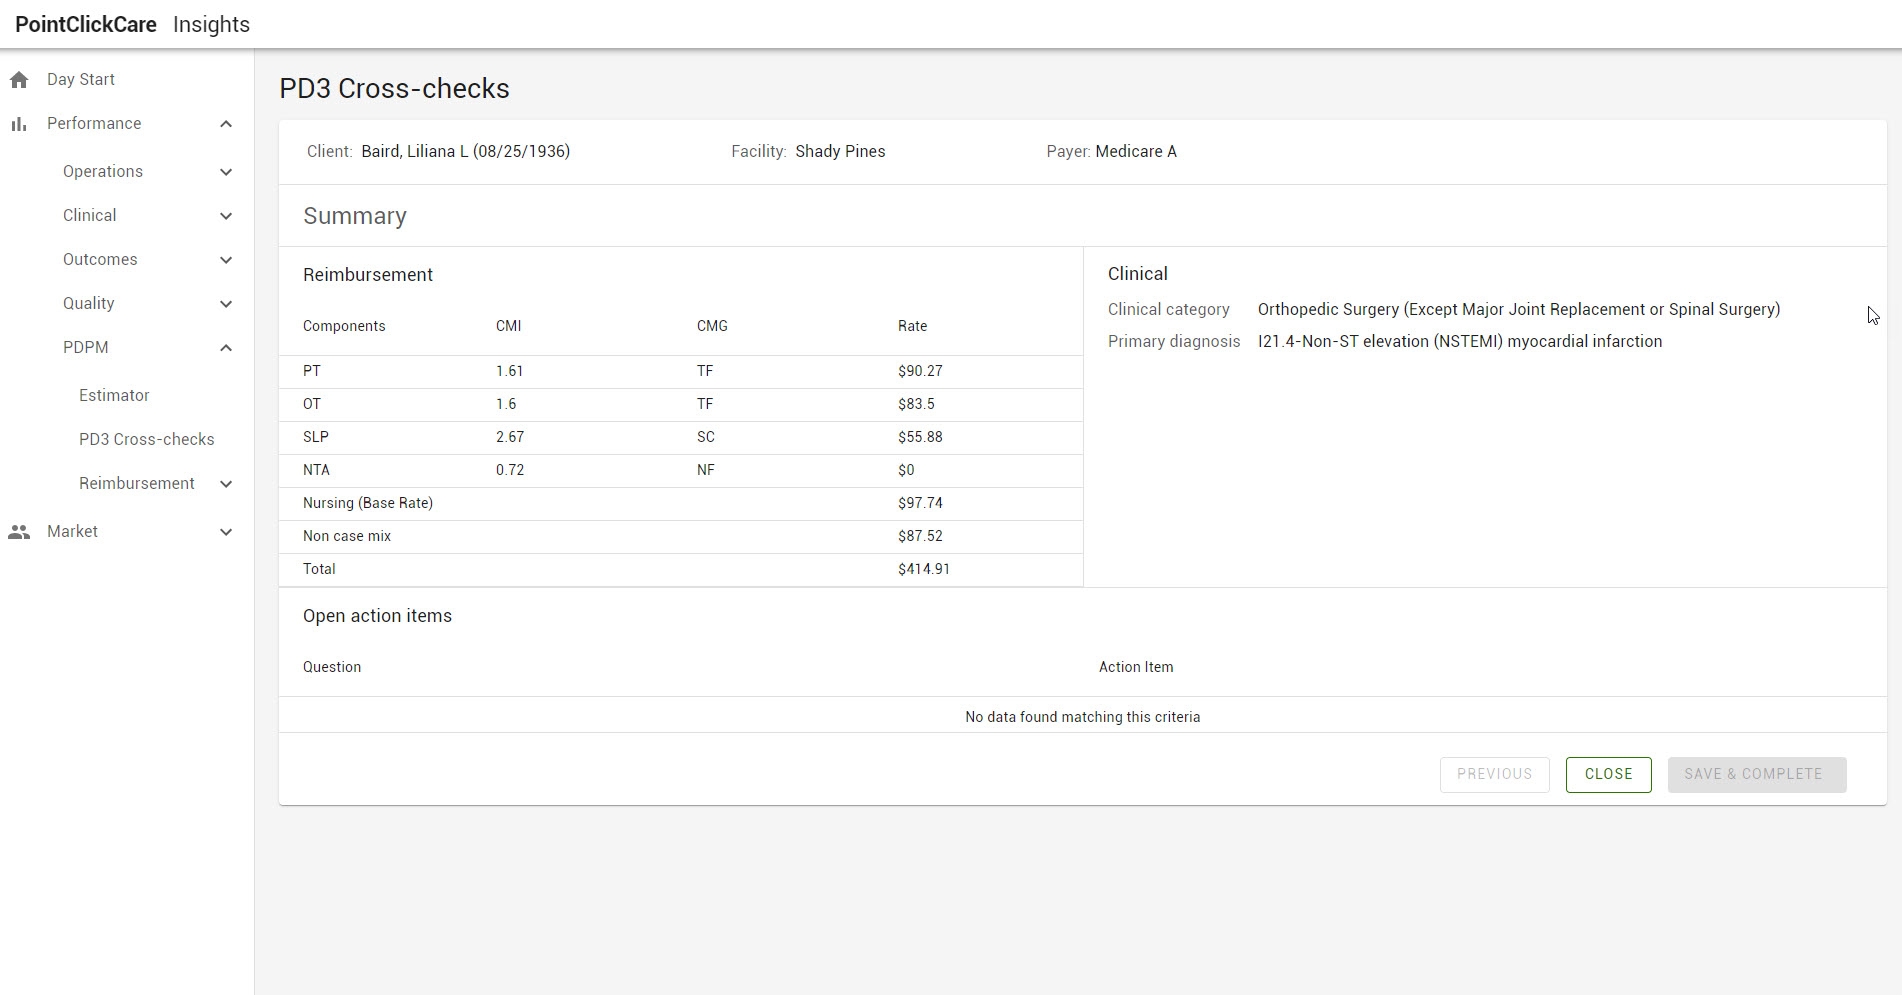Click the Orthopedic Surgery clinical category text
This screenshot has width=1902, height=995.
point(1519,309)
